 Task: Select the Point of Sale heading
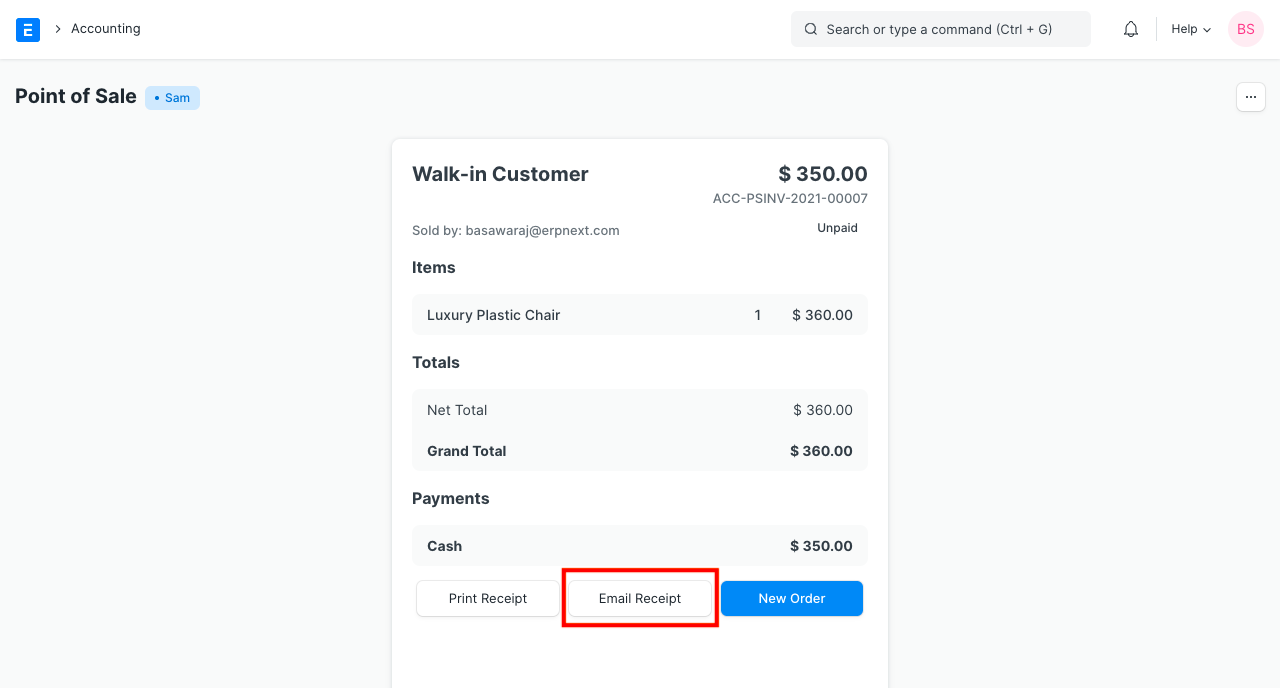coord(75,97)
